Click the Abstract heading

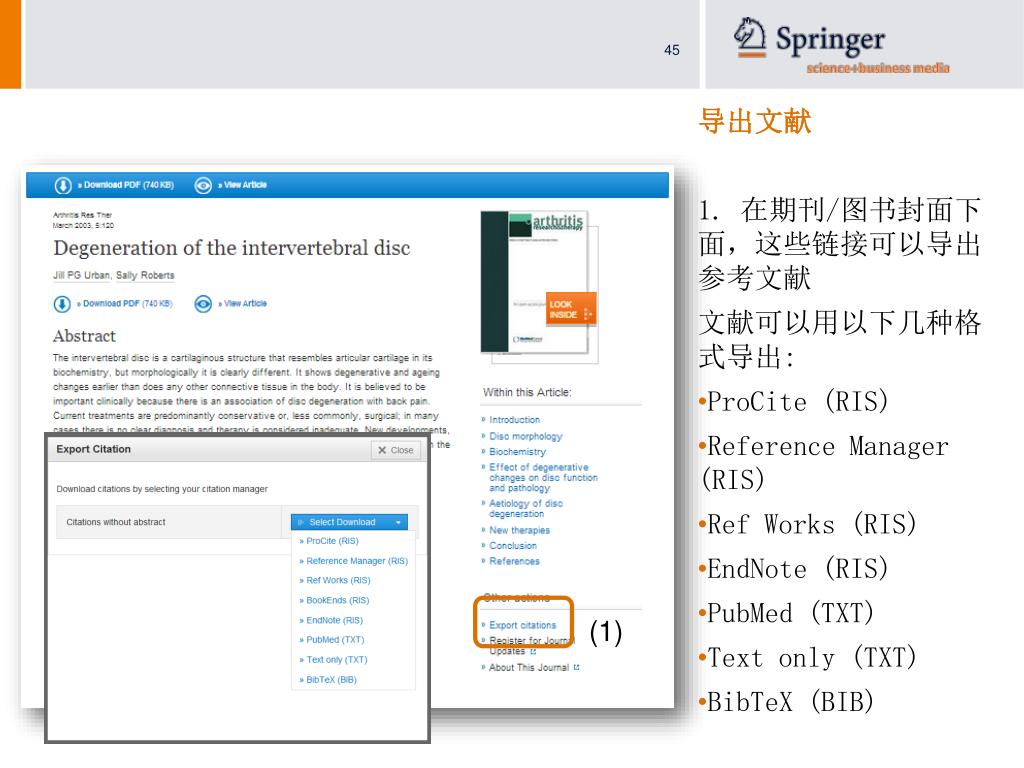(x=84, y=336)
